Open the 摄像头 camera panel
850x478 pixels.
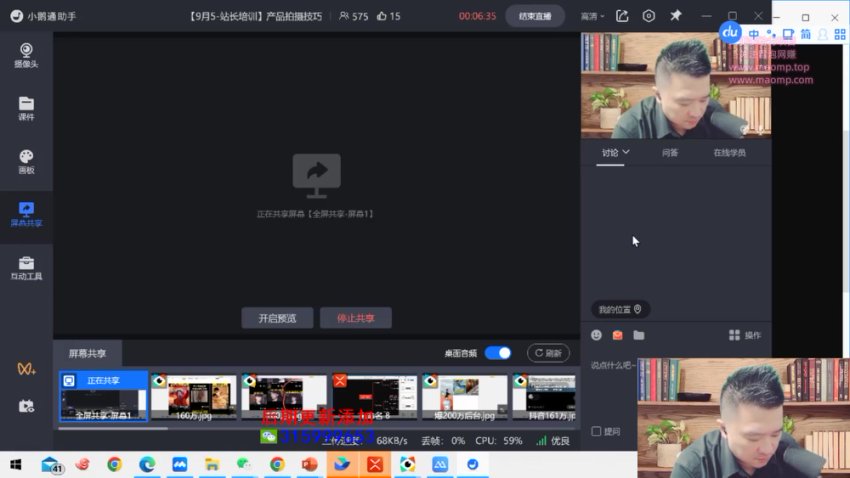[x=26, y=54]
